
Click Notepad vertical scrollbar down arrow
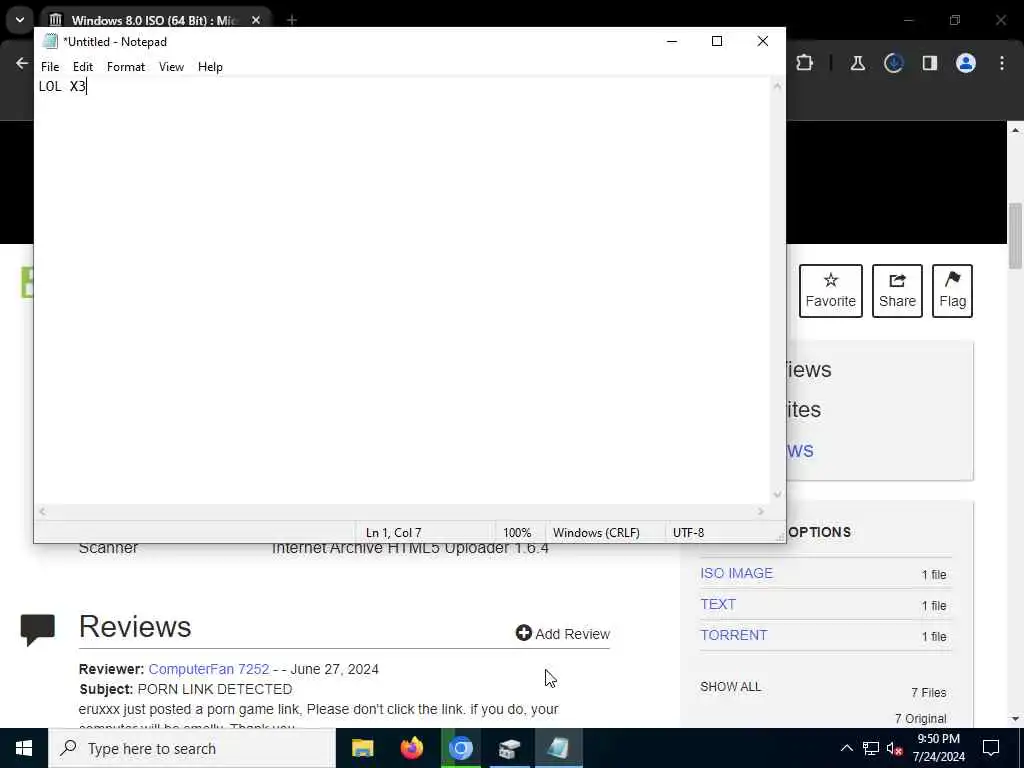click(777, 494)
